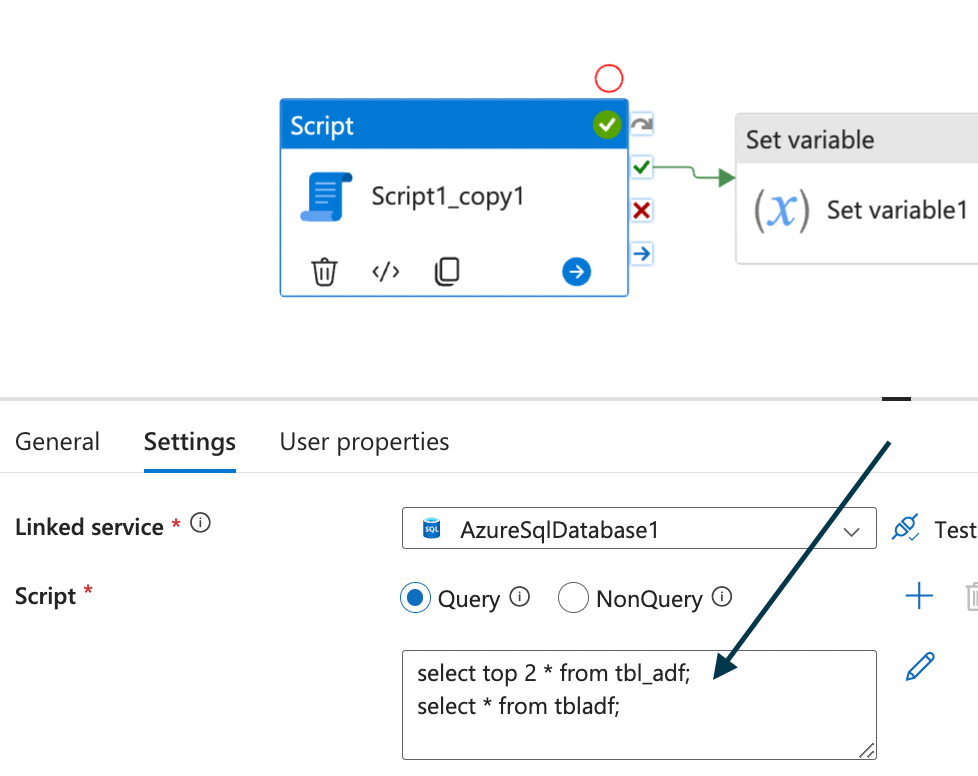Grab the script textarea resize handle
Image resolution: width=978 pixels, height=776 pixels.
pyautogui.click(x=867, y=750)
